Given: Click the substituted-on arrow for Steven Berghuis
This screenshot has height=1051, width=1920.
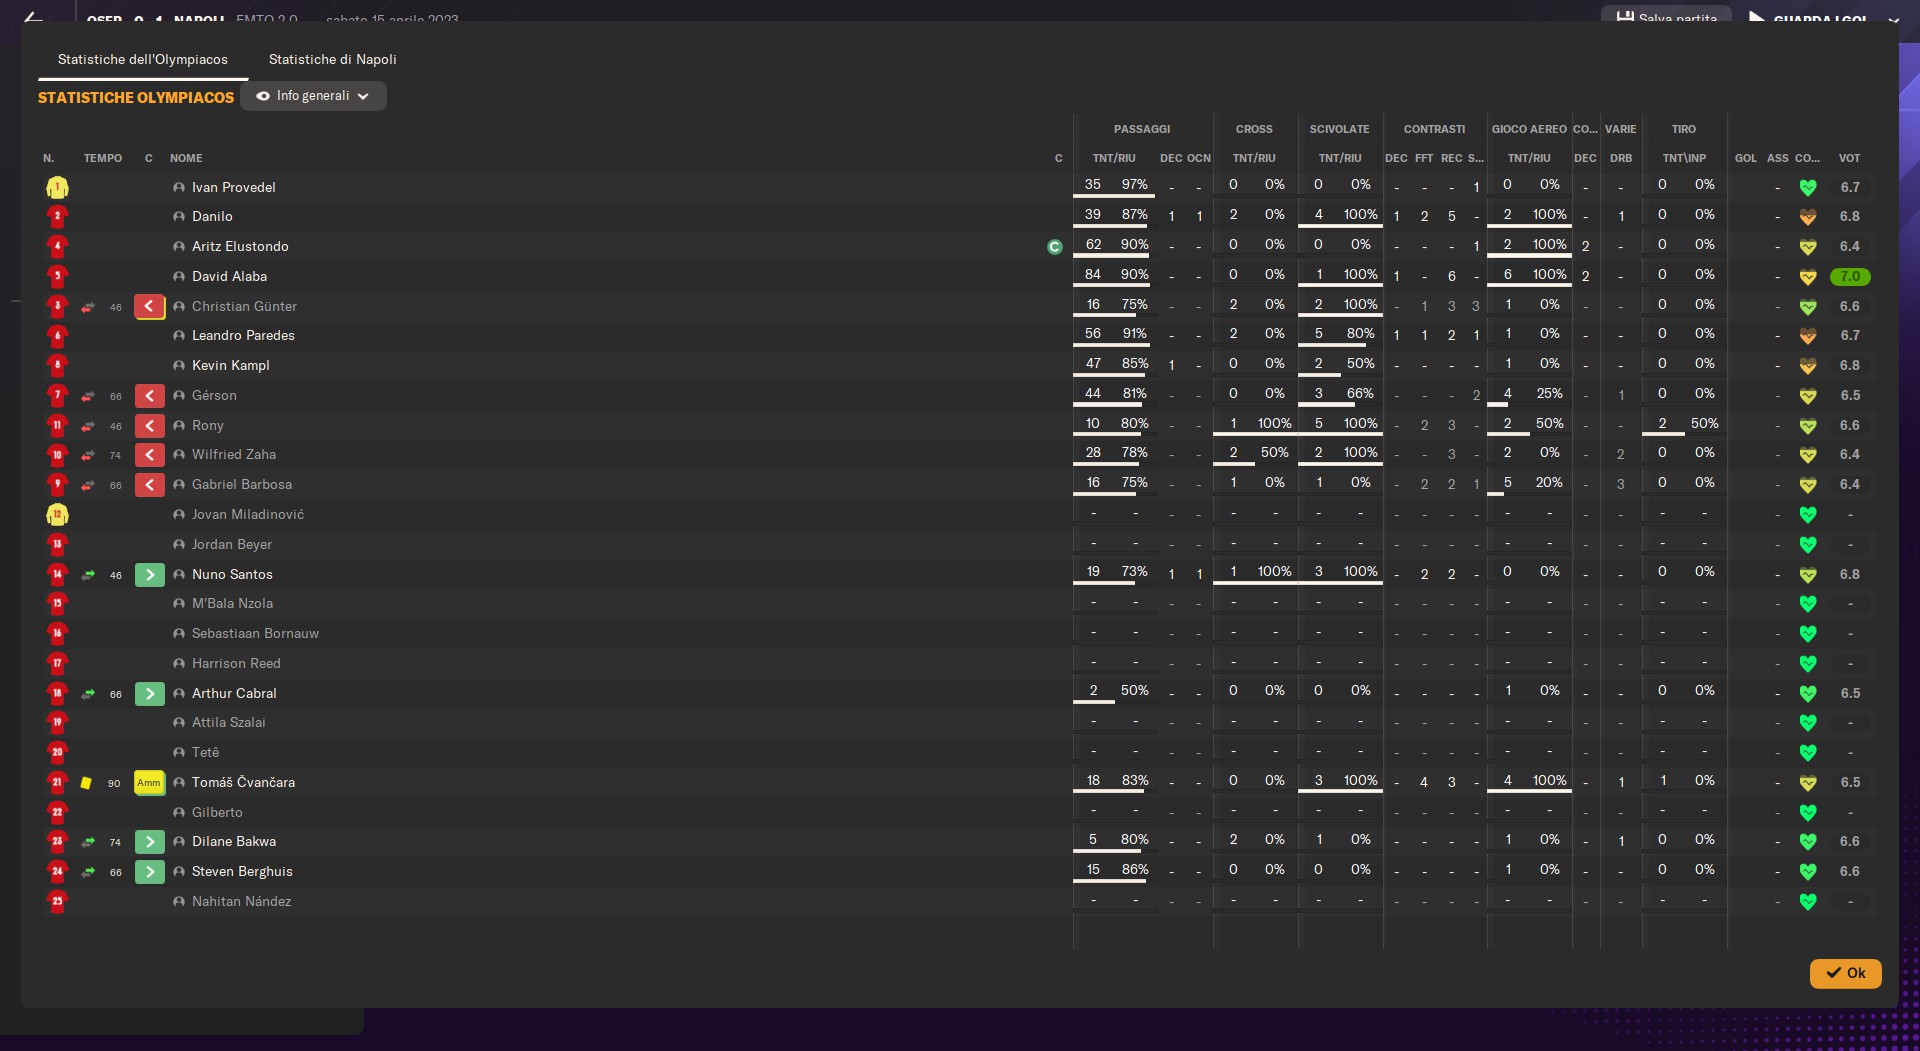Looking at the screenshot, I should point(149,872).
